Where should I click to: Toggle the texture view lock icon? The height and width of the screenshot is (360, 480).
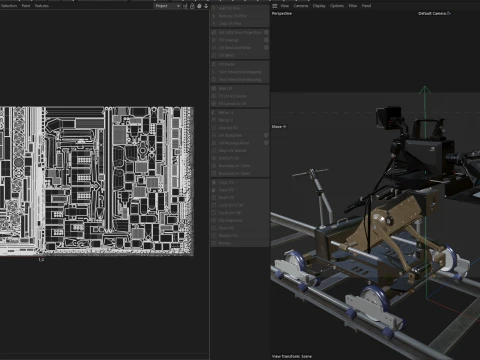tap(192, 6)
